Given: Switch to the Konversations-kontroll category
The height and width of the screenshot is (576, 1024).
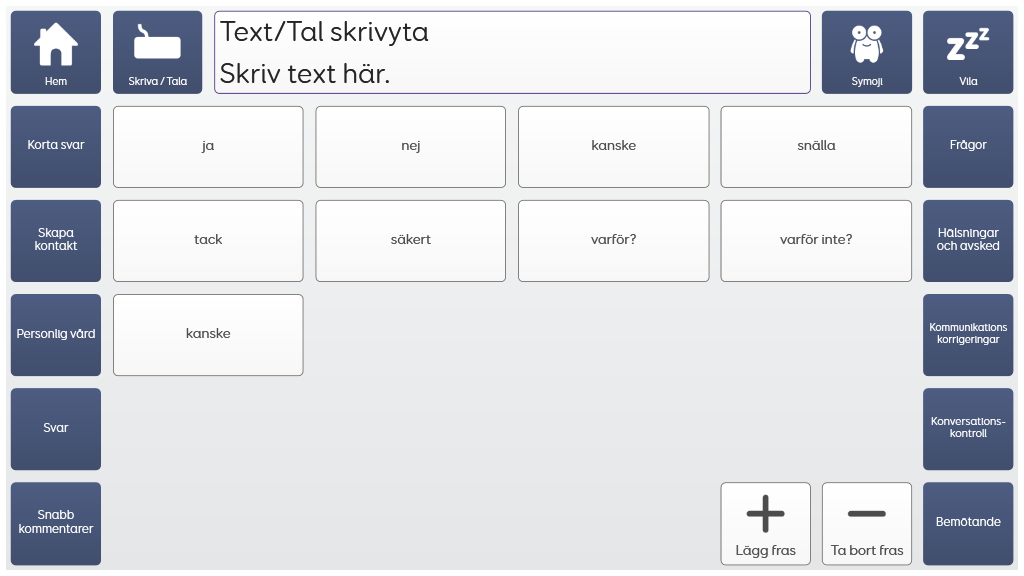Looking at the screenshot, I should click(967, 428).
